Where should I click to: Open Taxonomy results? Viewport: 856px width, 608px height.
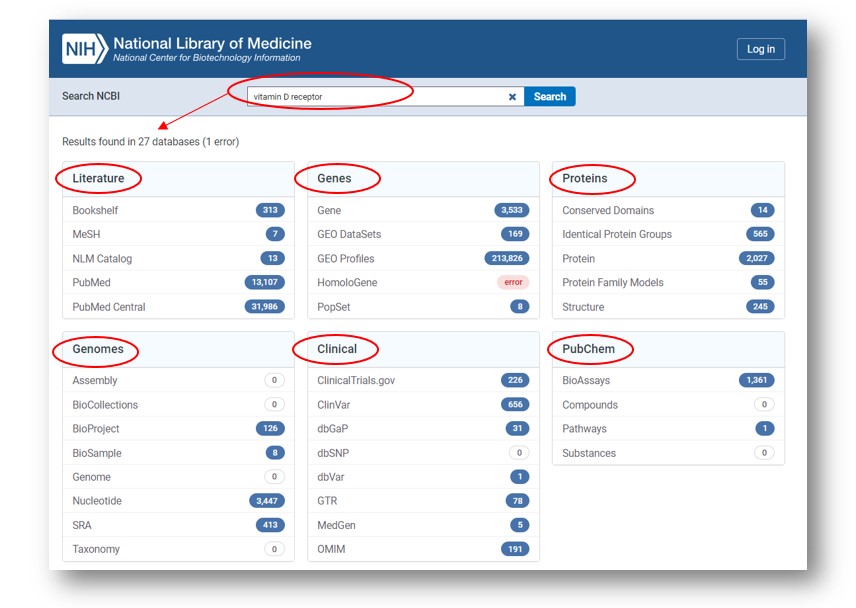point(179,549)
